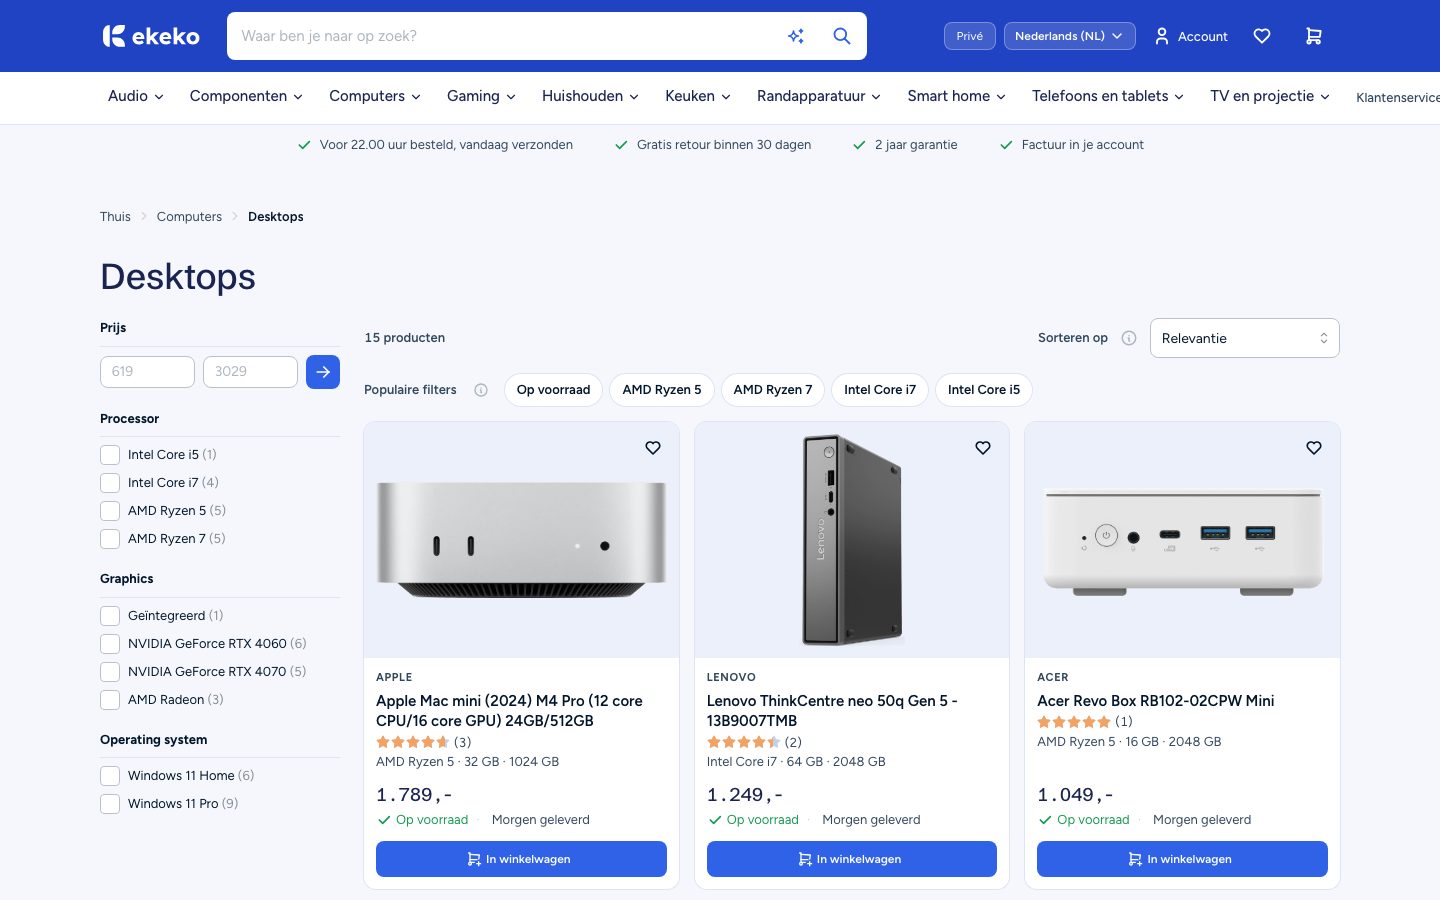Expand the Gaming category menu
This screenshot has width=1440, height=900.
pyautogui.click(x=481, y=96)
